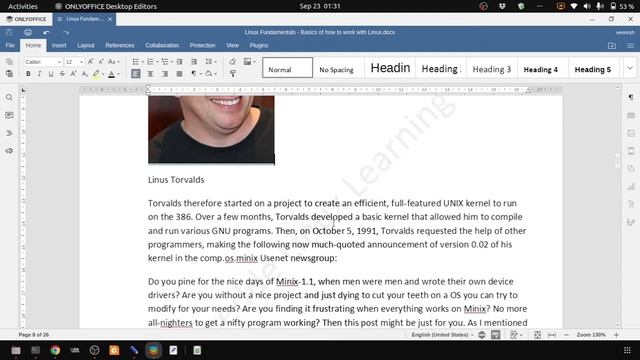The width and height of the screenshot is (640, 360).
Task: Expand the styles gallery arrow
Action: pos(629,68)
